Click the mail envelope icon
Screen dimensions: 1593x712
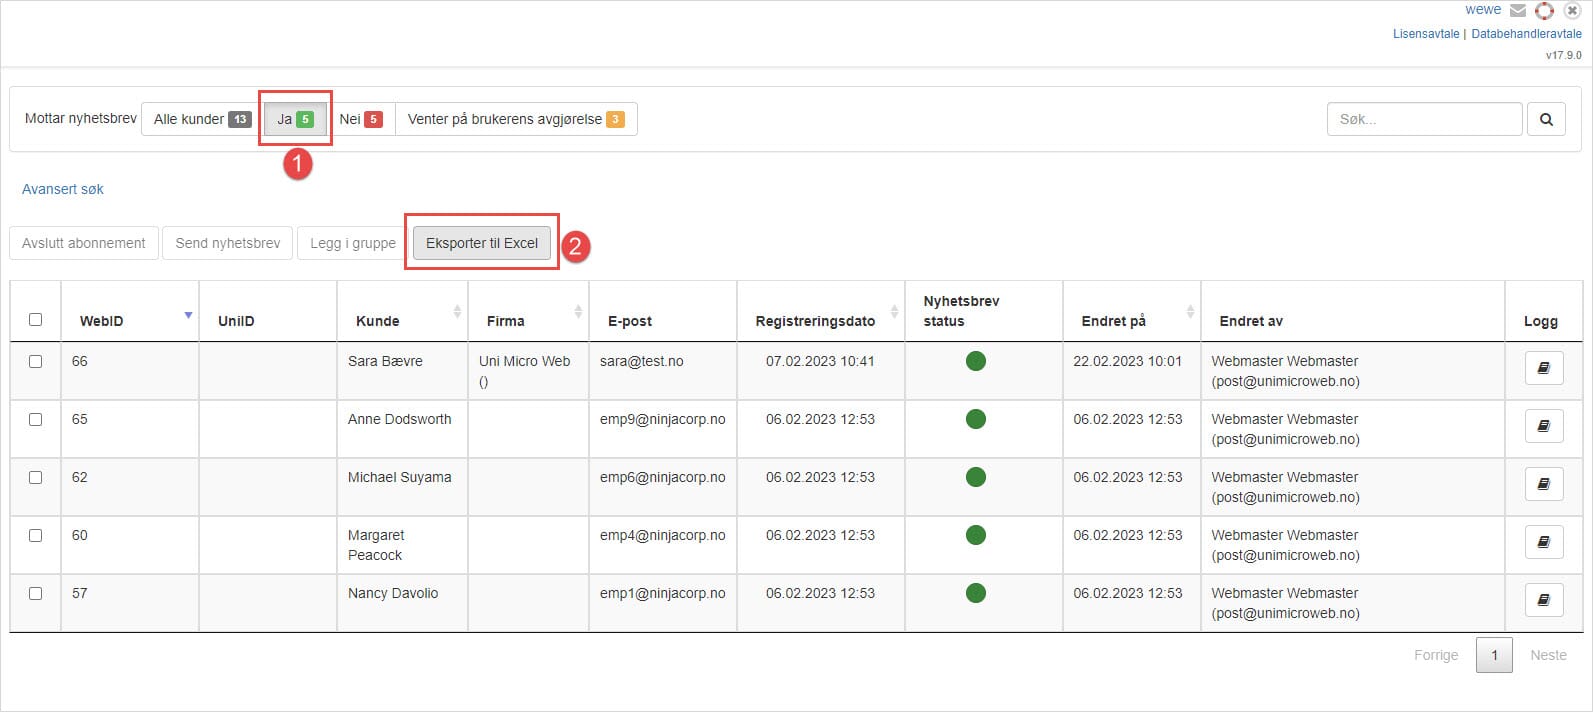pos(1518,11)
